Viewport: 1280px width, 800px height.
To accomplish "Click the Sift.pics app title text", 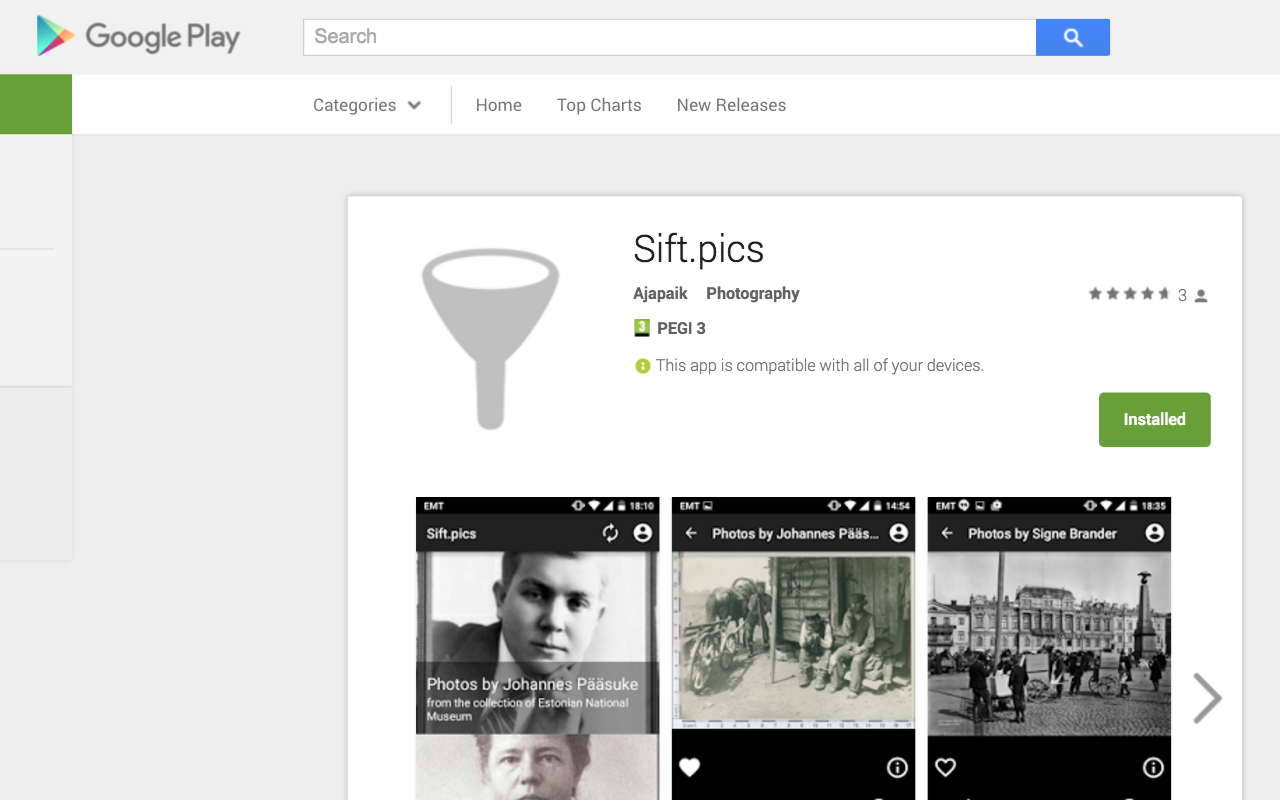I will coord(698,249).
